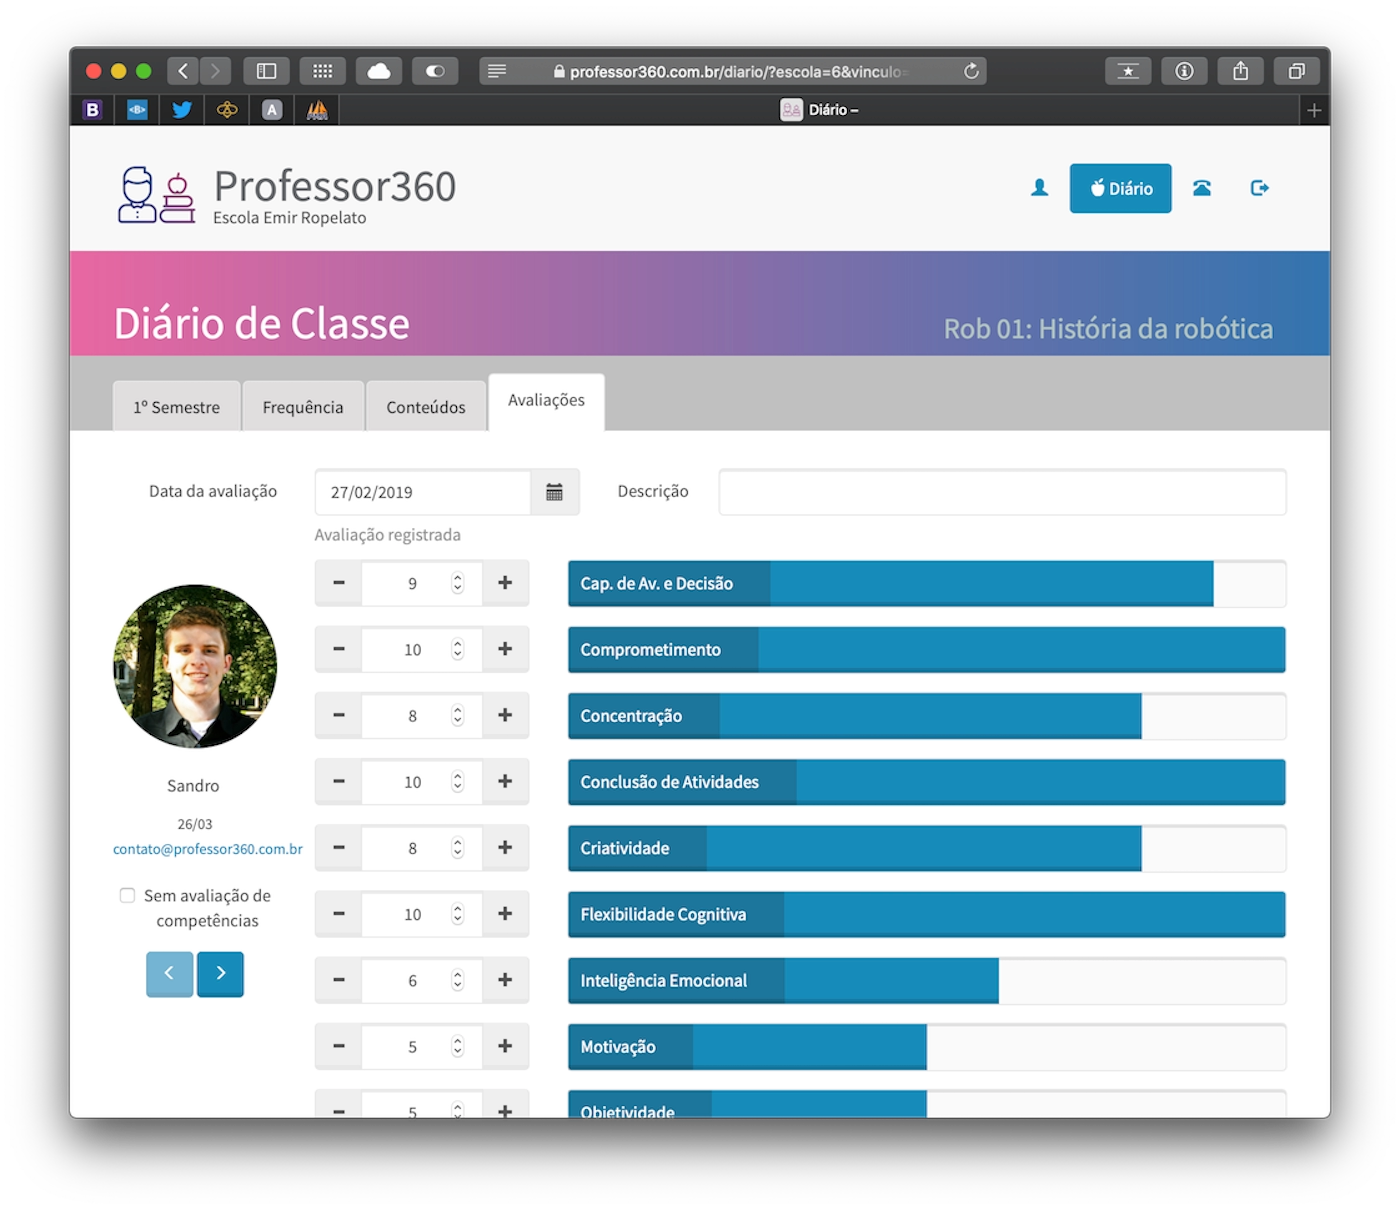Open the Twitter pinned tab

(x=182, y=110)
